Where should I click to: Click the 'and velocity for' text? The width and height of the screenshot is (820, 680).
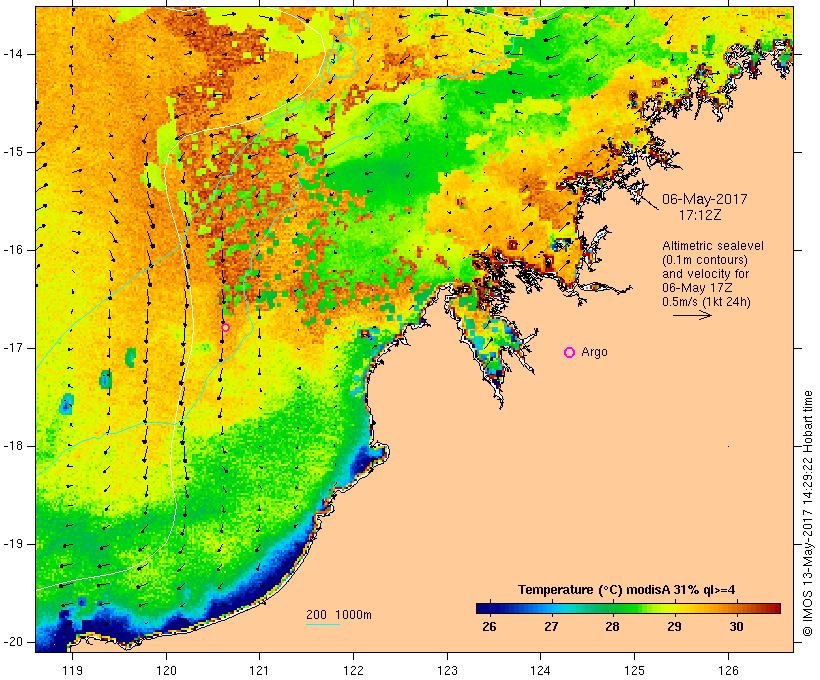pyautogui.click(x=705, y=274)
